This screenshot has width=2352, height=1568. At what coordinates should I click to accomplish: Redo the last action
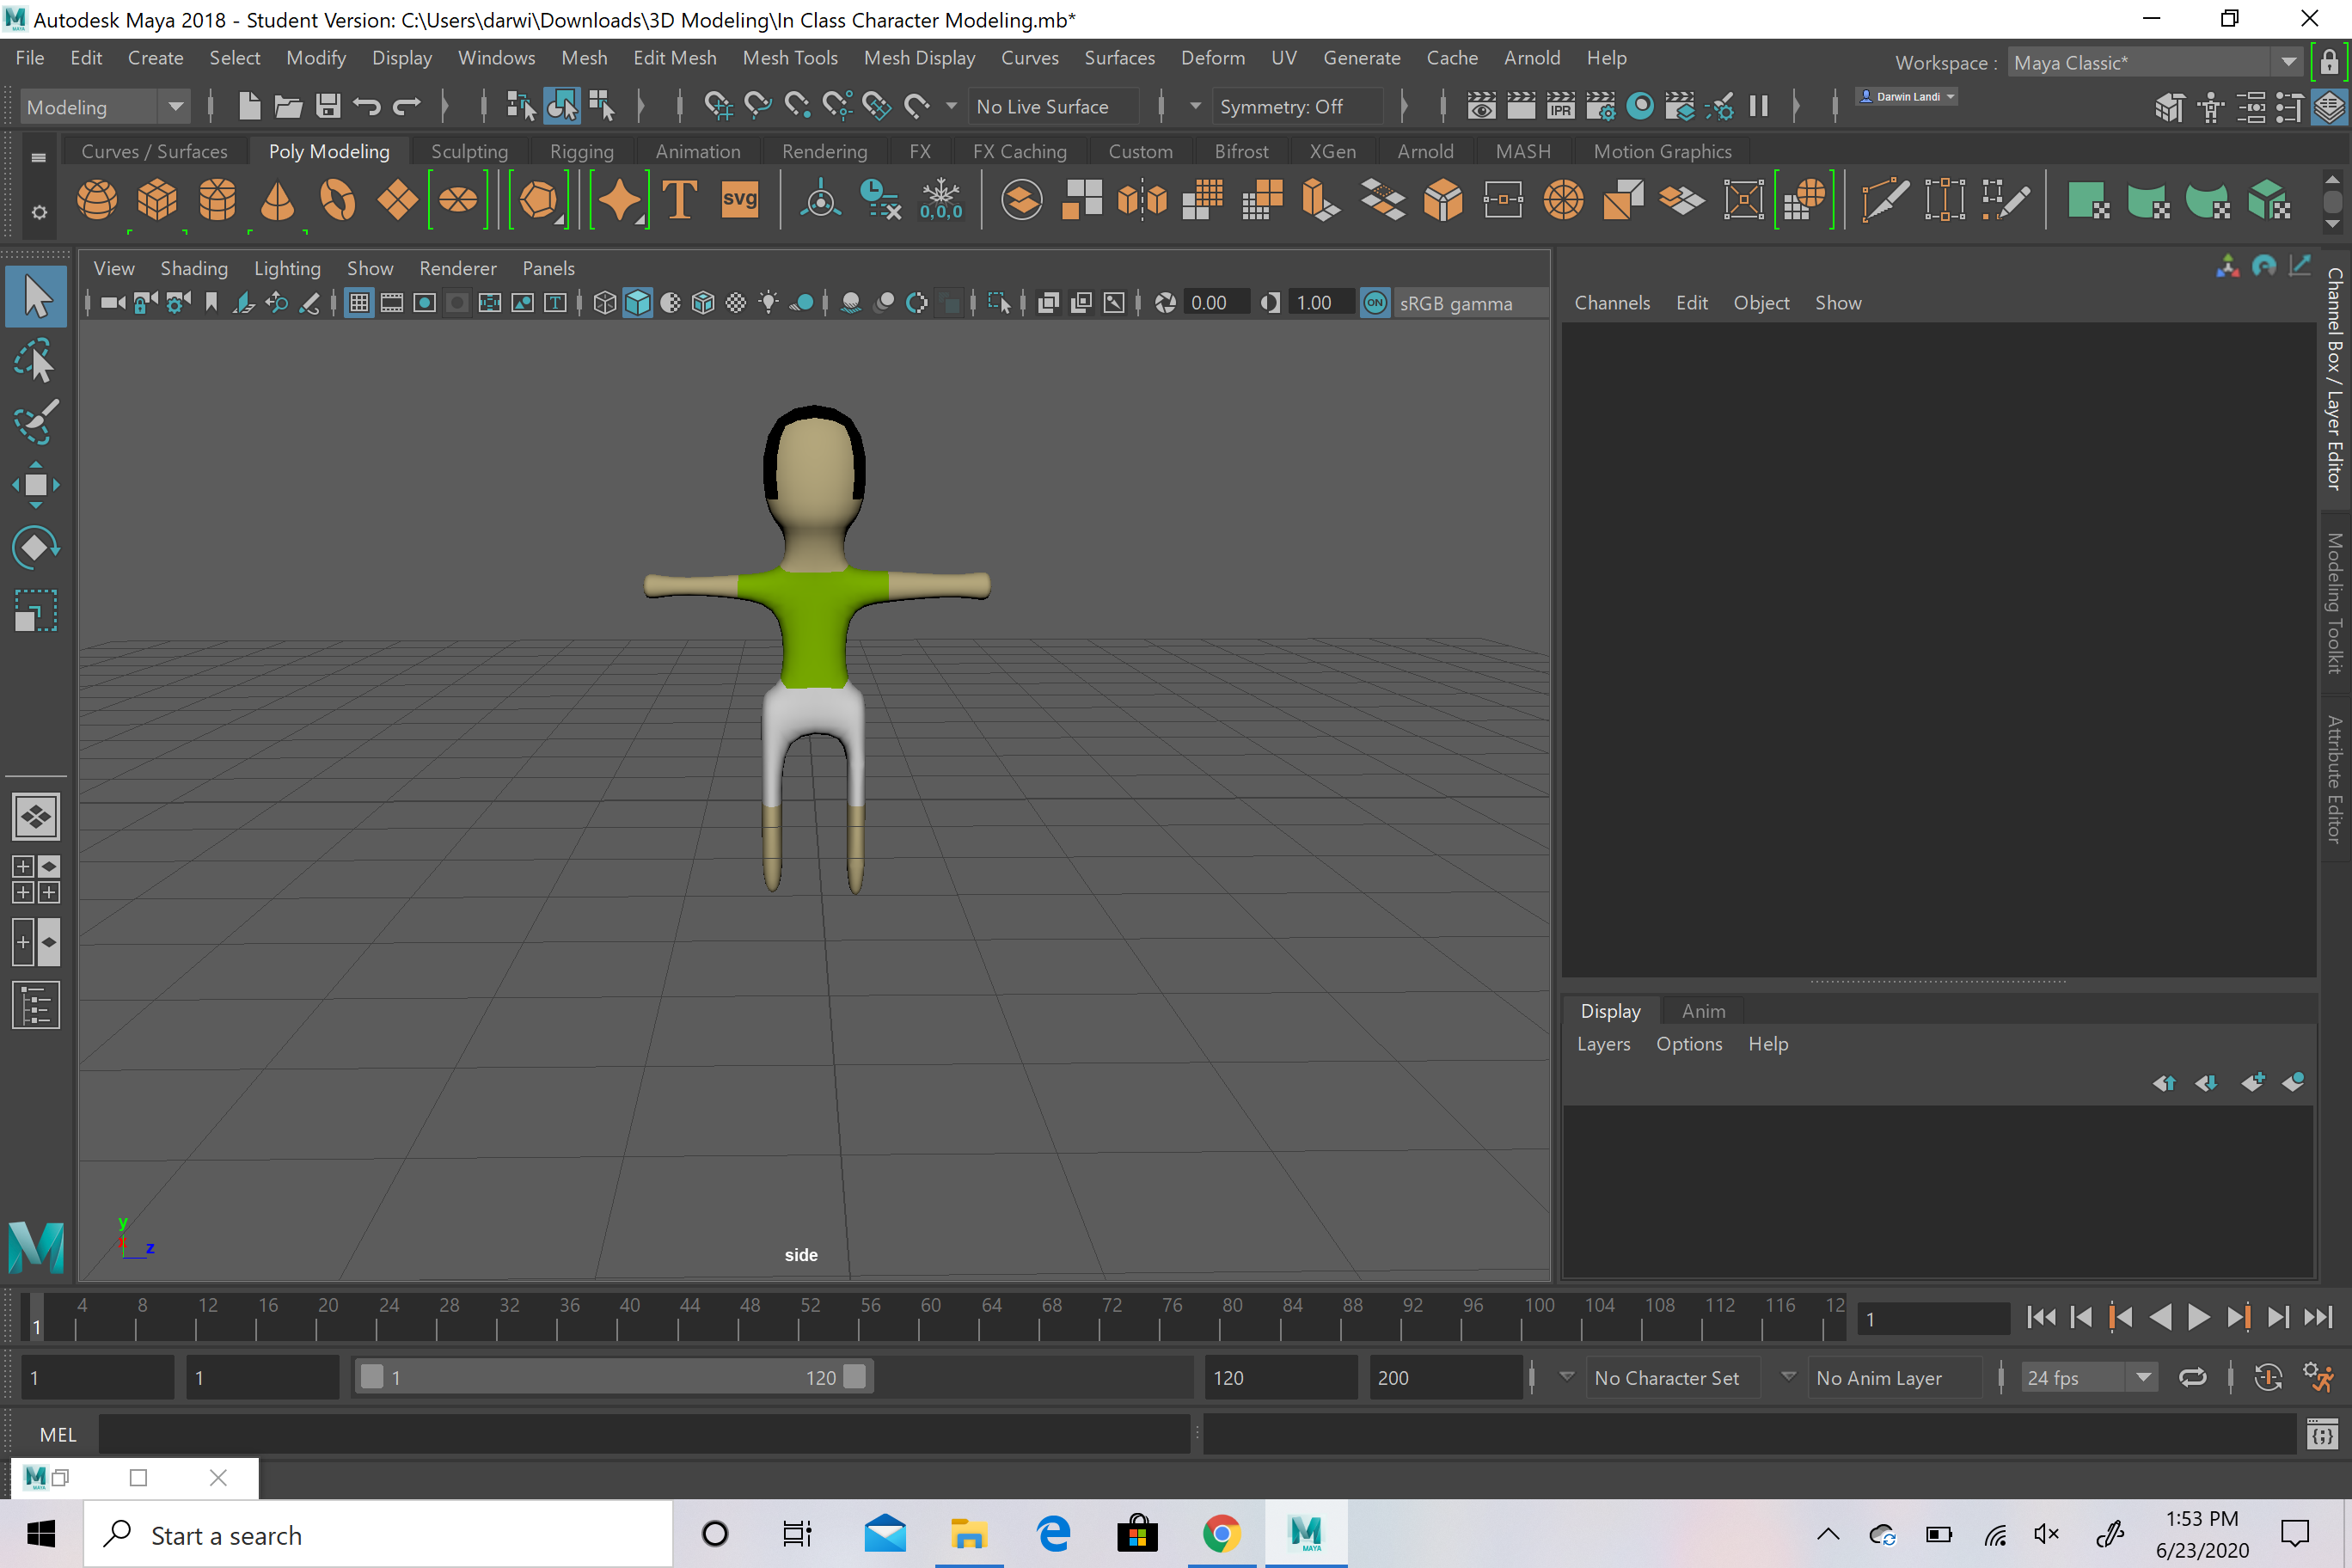(x=406, y=106)
